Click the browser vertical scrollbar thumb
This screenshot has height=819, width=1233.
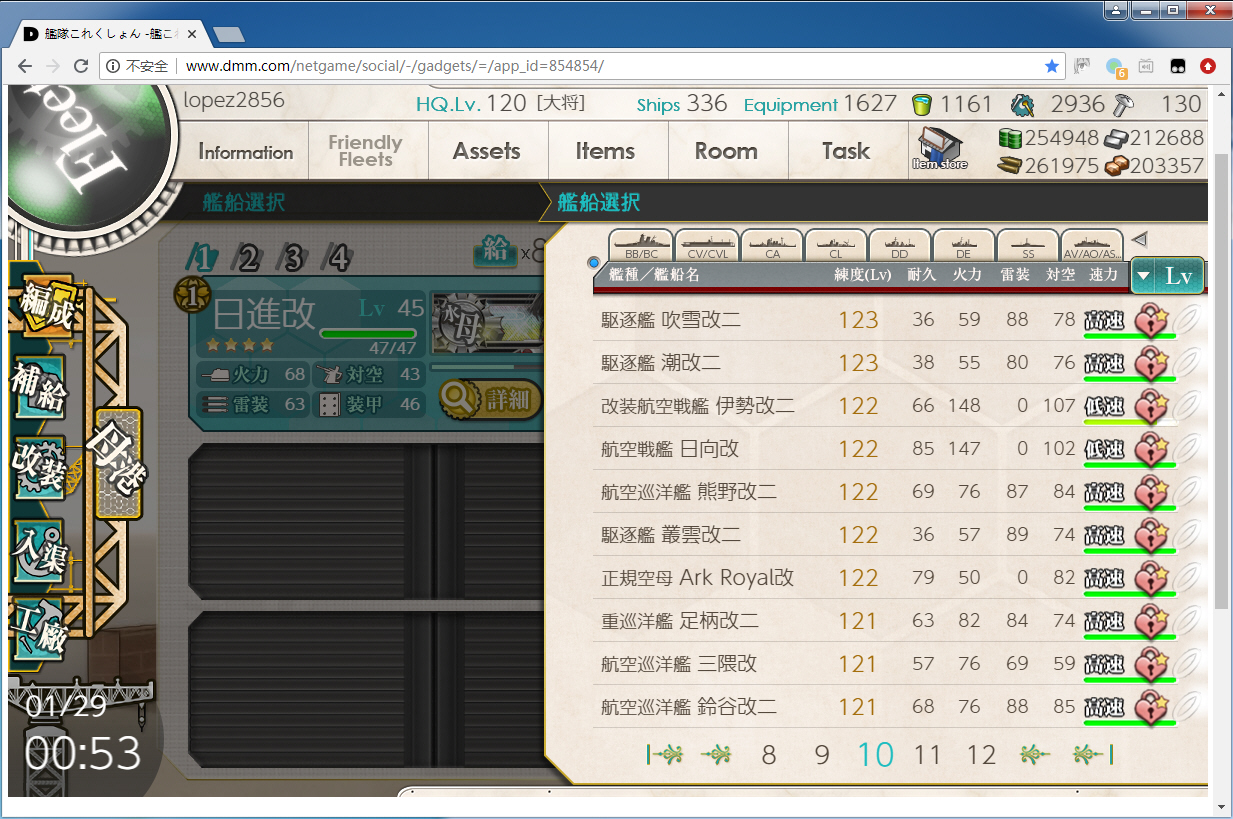1220,382
